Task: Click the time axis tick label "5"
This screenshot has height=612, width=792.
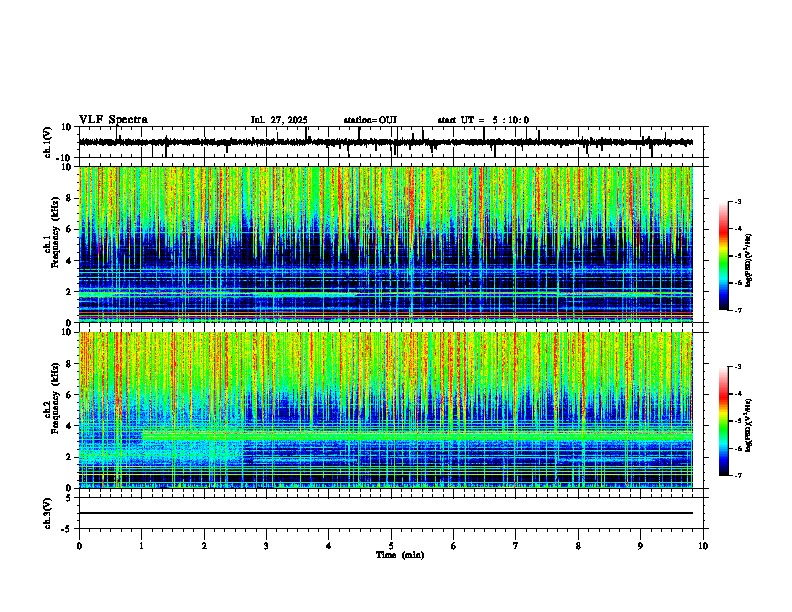Action: pos(391,546)
